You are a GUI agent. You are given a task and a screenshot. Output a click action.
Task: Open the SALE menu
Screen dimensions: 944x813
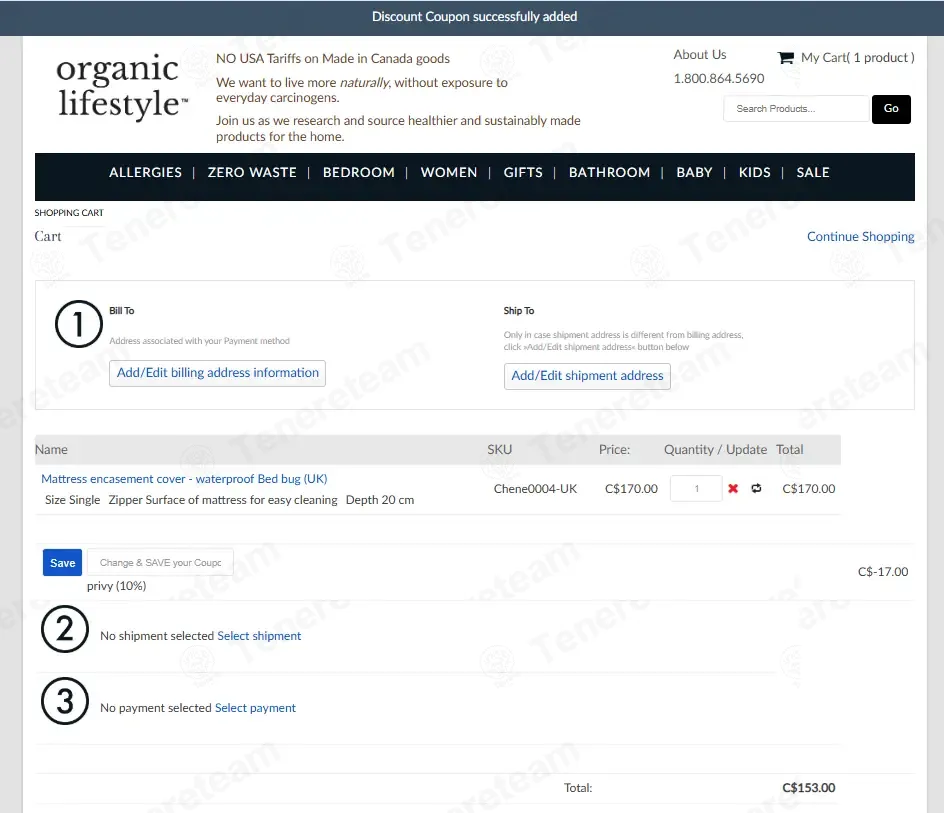(x=813, y=172)
